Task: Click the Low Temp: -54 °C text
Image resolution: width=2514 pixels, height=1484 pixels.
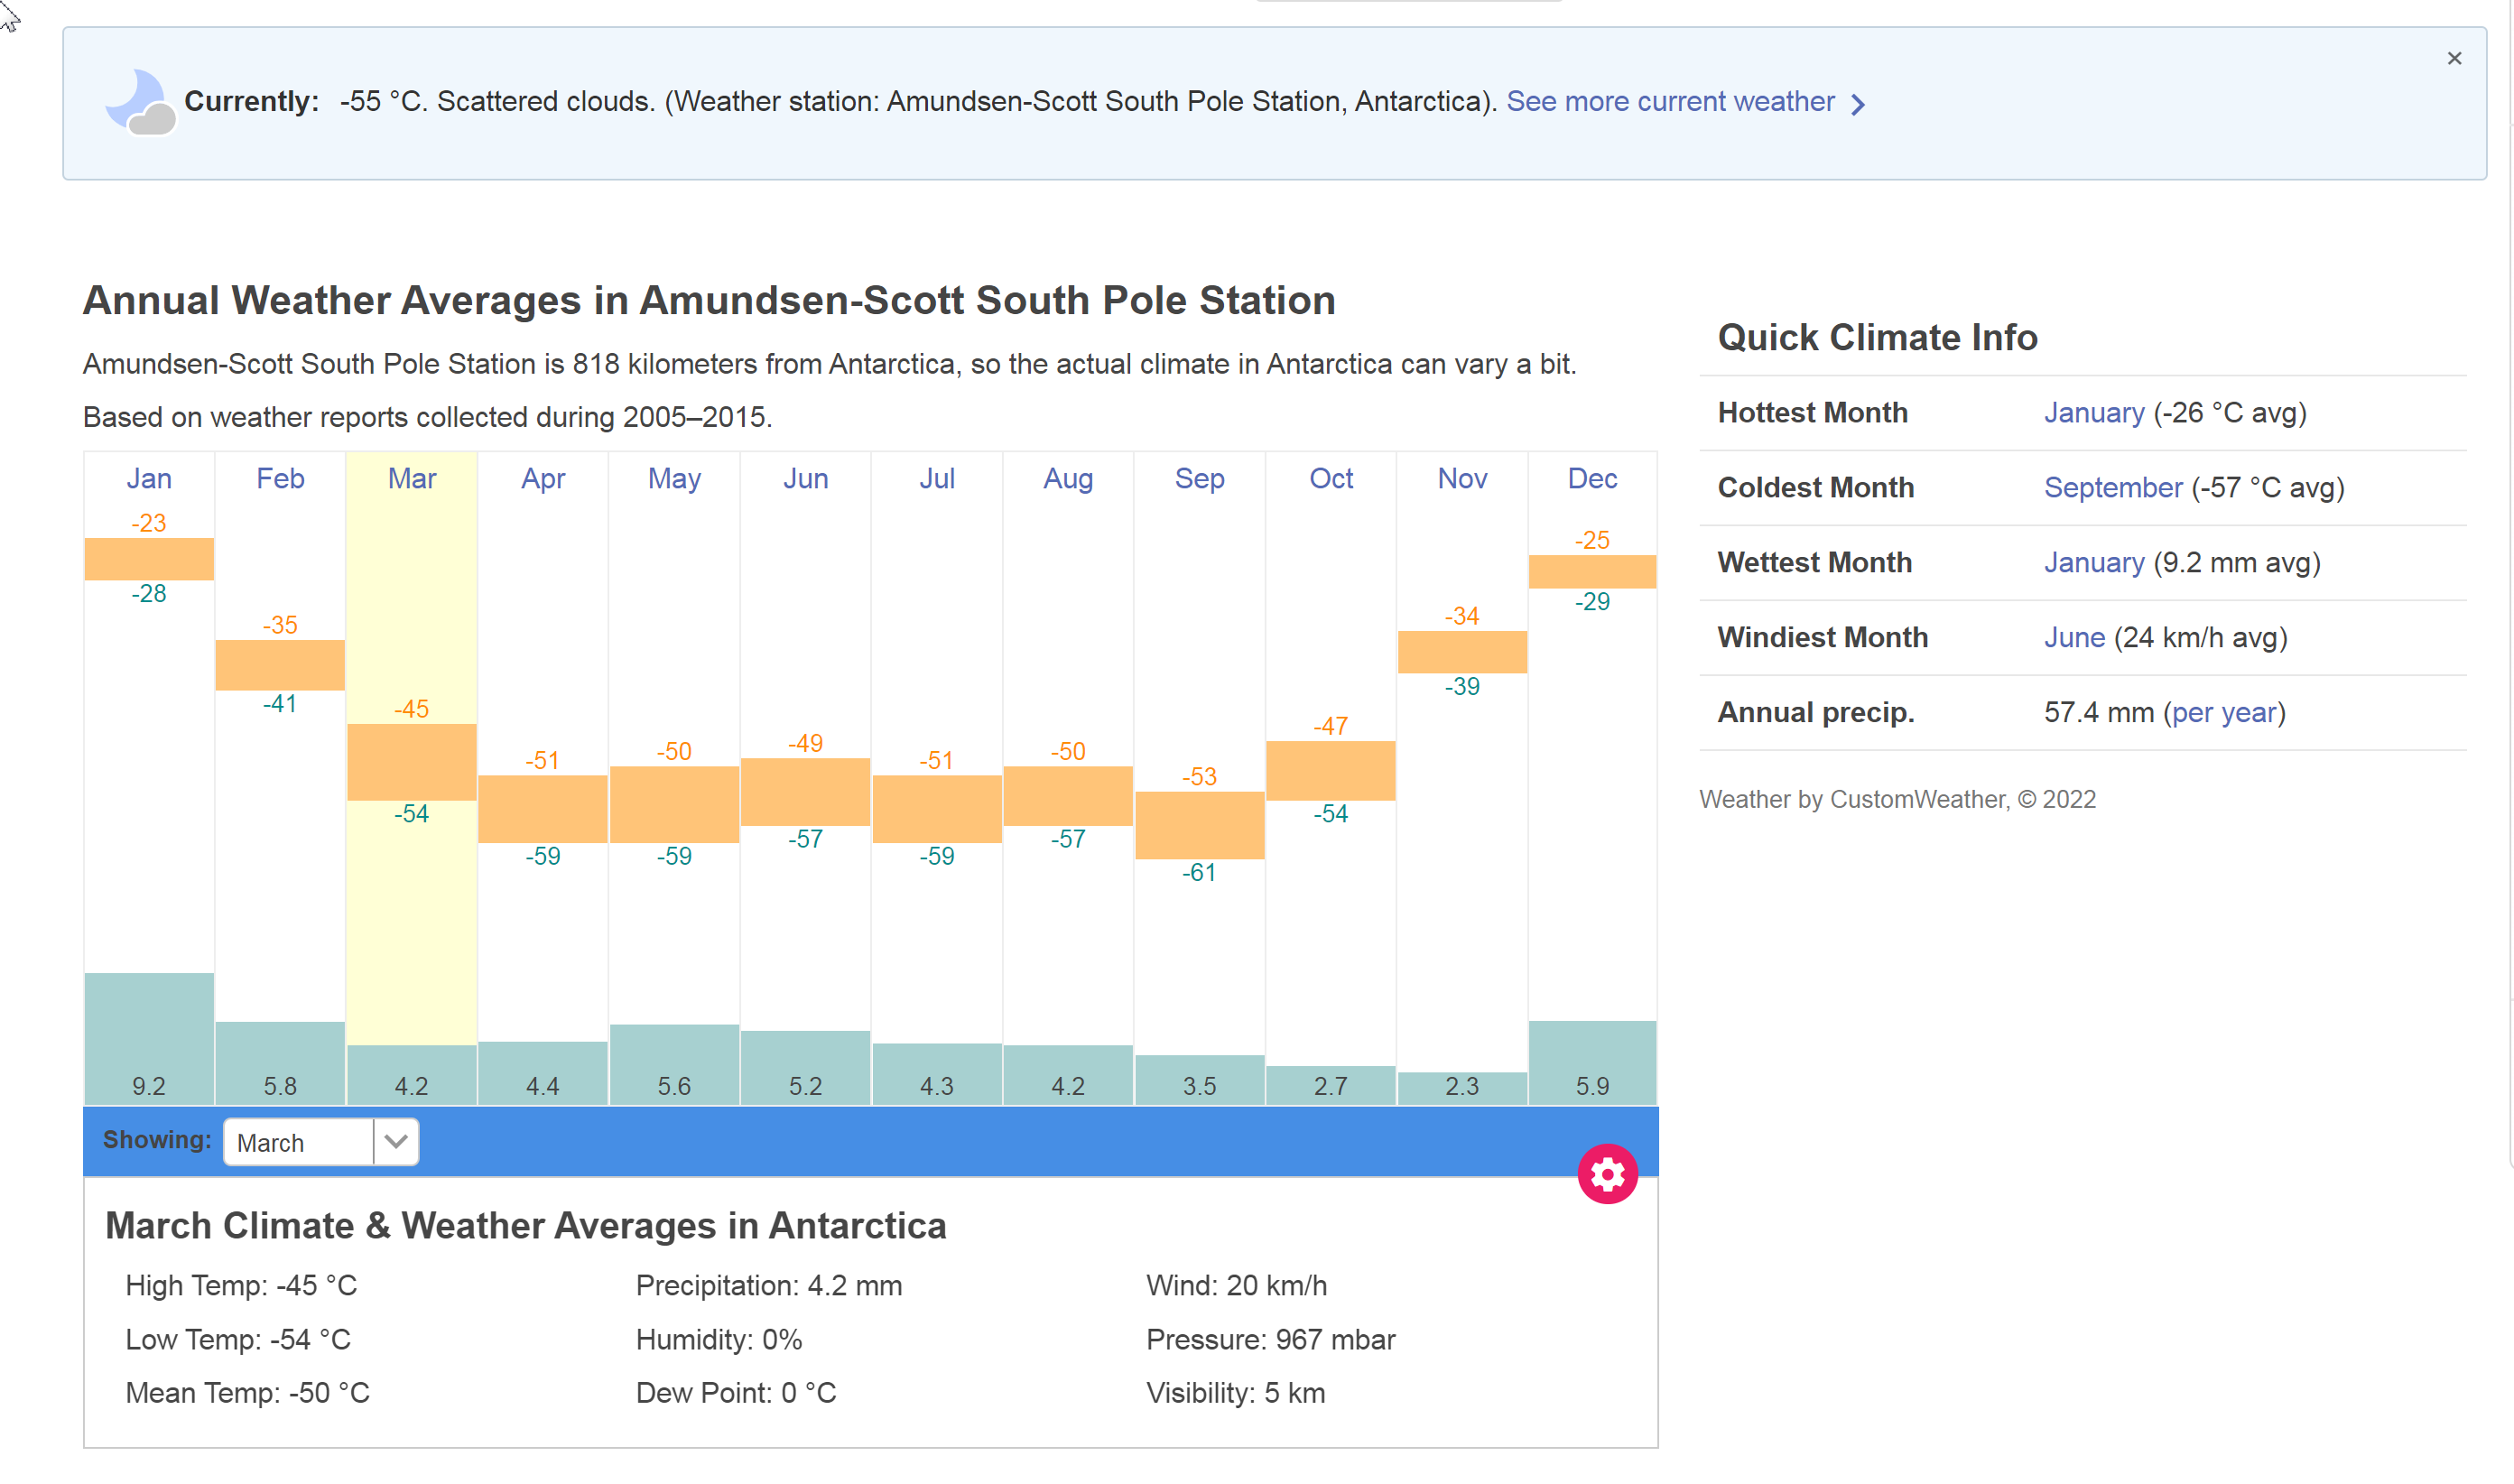Action: (238, 1340)
